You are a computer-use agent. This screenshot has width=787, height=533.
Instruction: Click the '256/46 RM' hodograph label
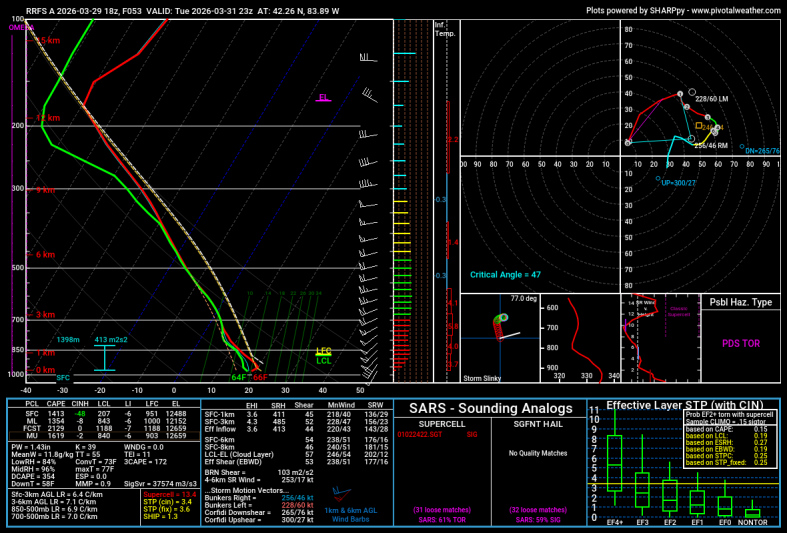pyautogui.click(x=711, y=146)
